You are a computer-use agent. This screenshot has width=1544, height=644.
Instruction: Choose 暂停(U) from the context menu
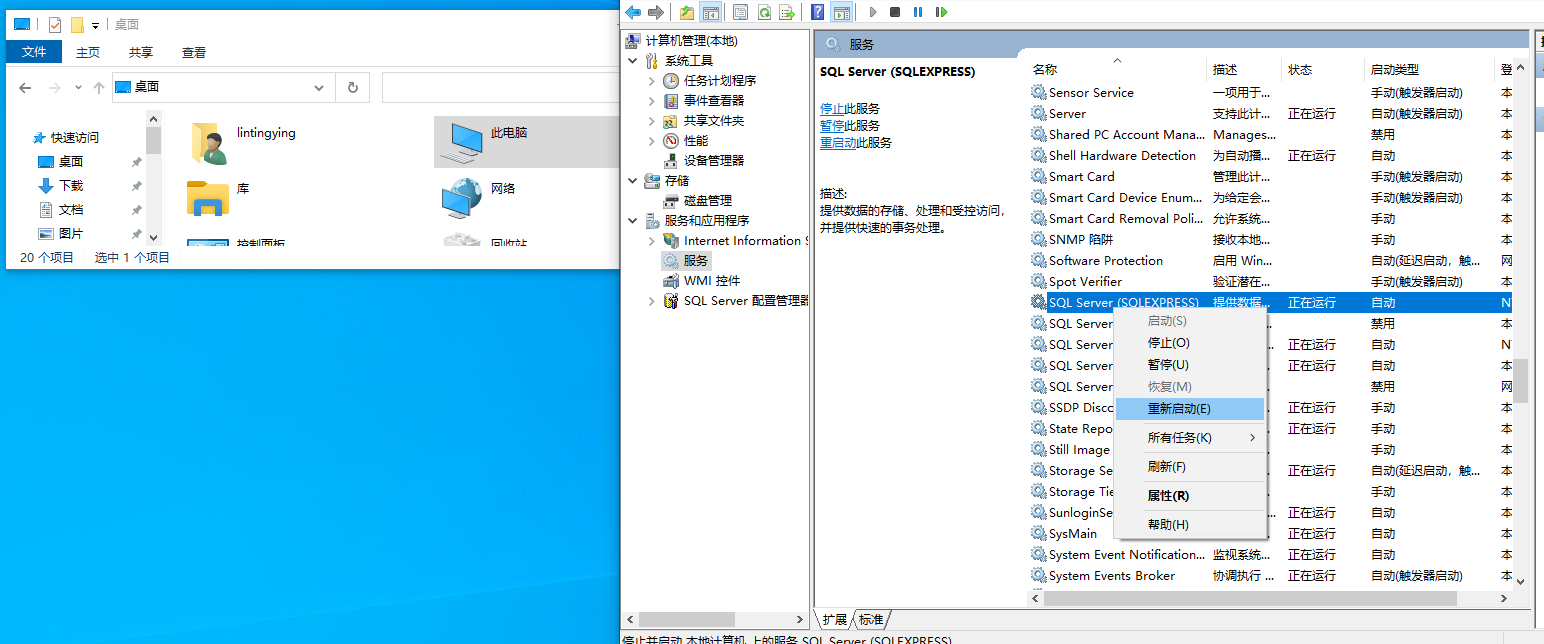[x=1190, y=365]
